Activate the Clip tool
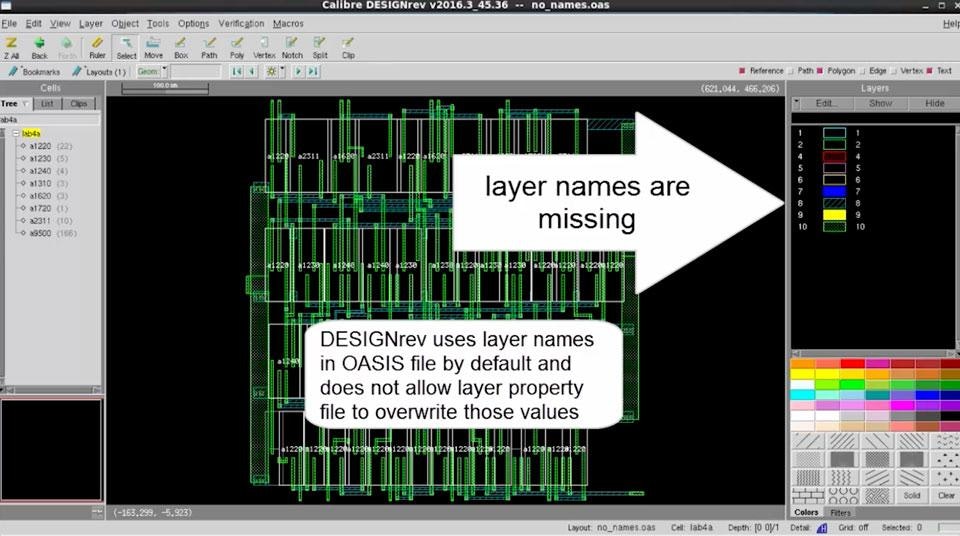 [348, 48]
